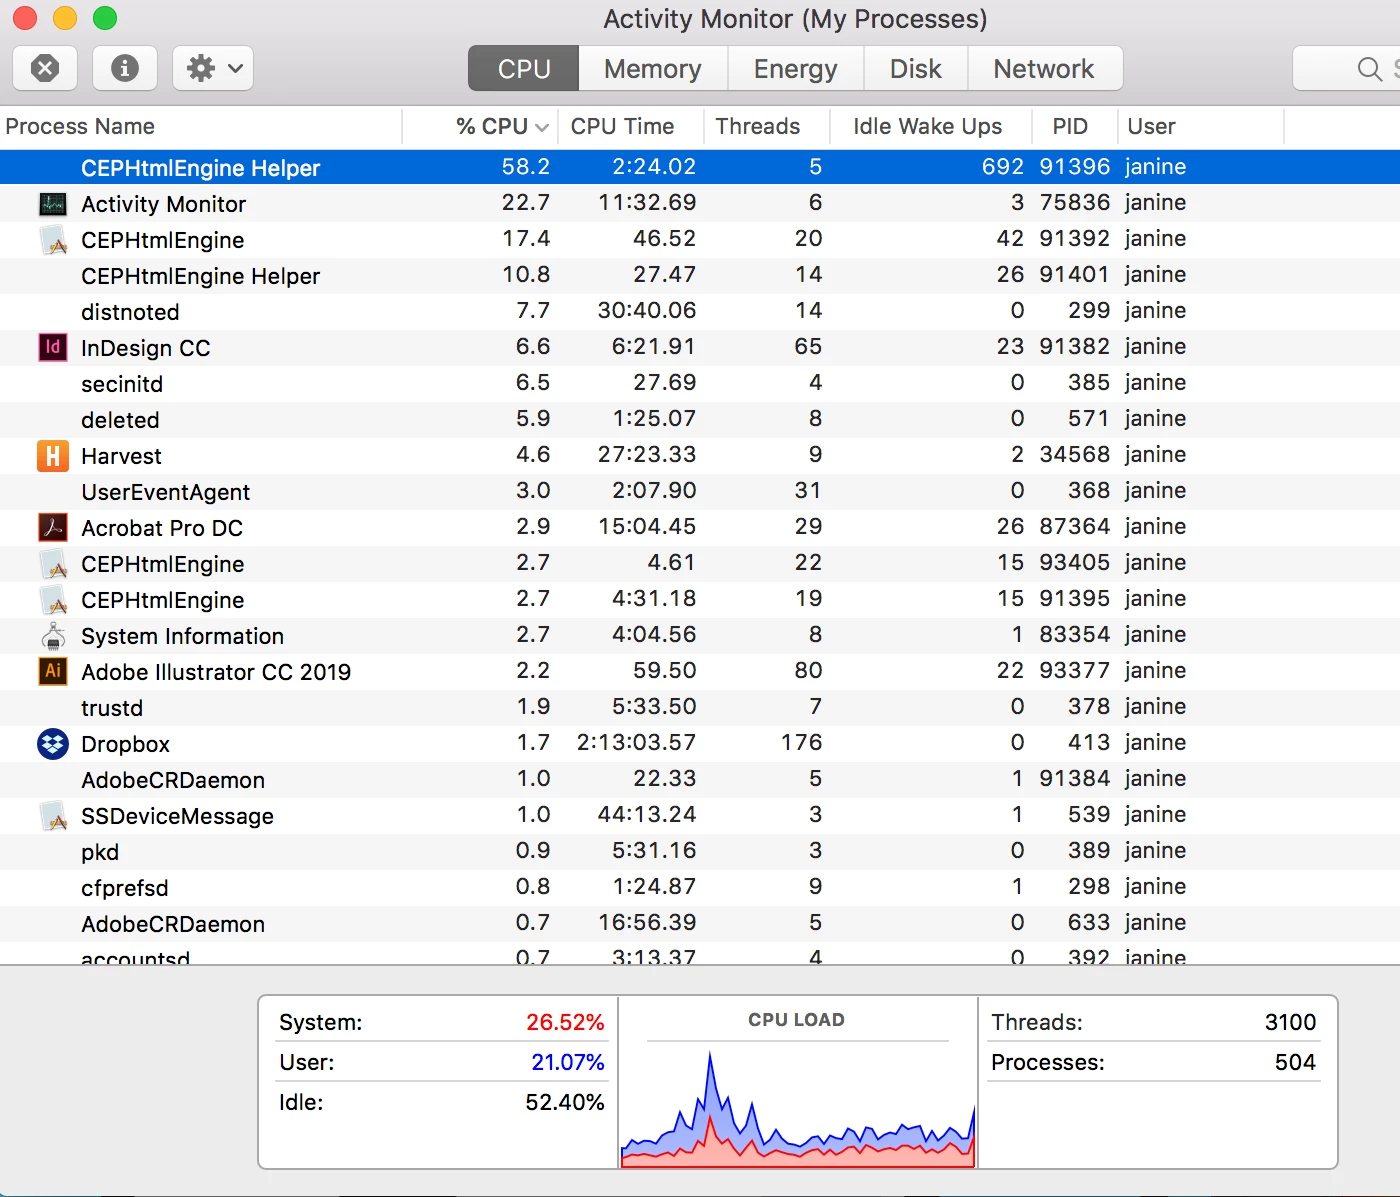1400x1197 pixels.
Task: Open the Energy tab
Action: (796, 68)
